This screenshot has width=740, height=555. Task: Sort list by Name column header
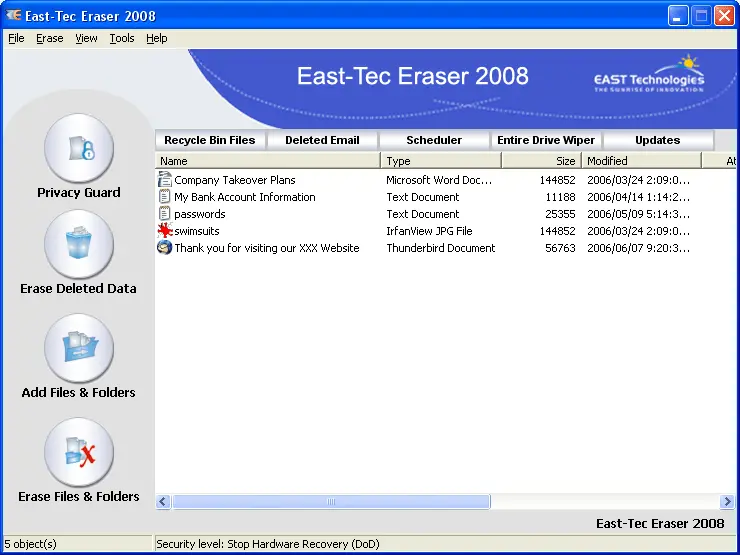point(268,161)
